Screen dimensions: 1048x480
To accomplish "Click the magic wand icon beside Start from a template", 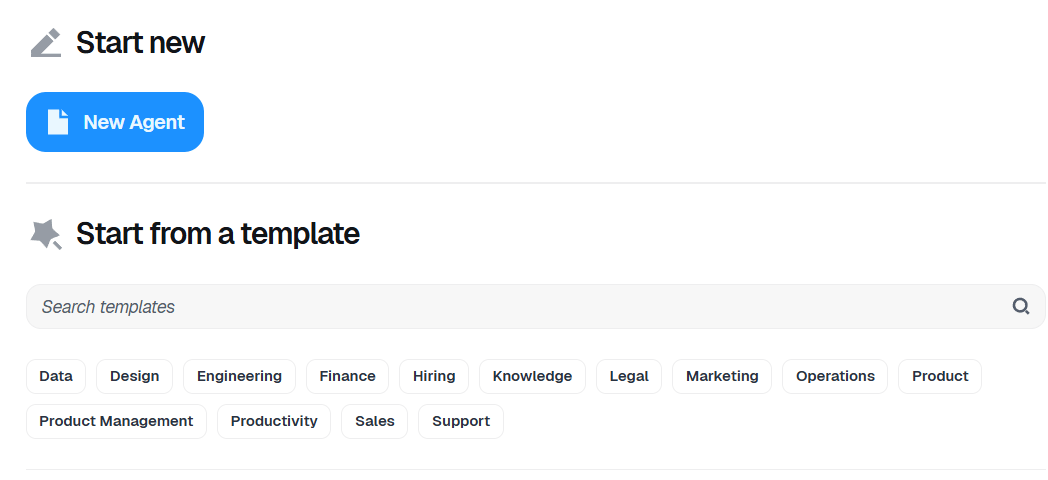I will 46,234.
